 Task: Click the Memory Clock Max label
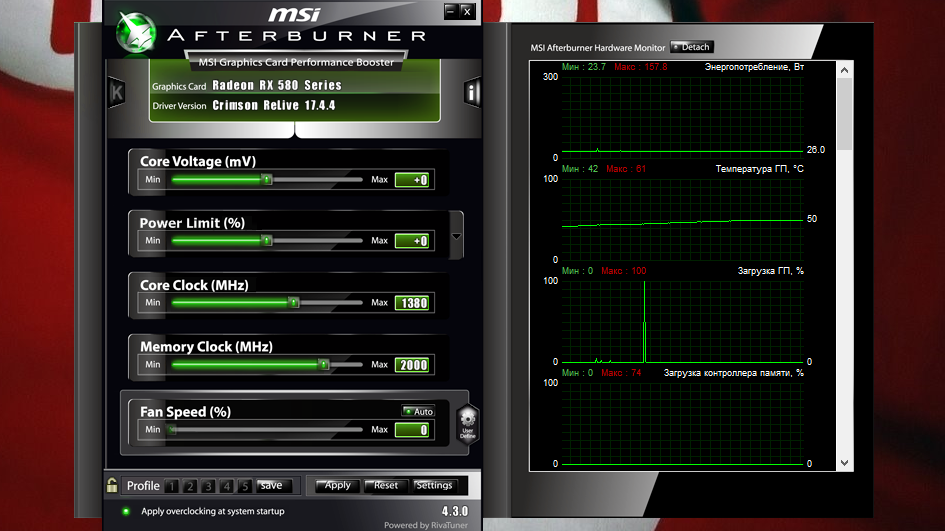pos(379,364)
